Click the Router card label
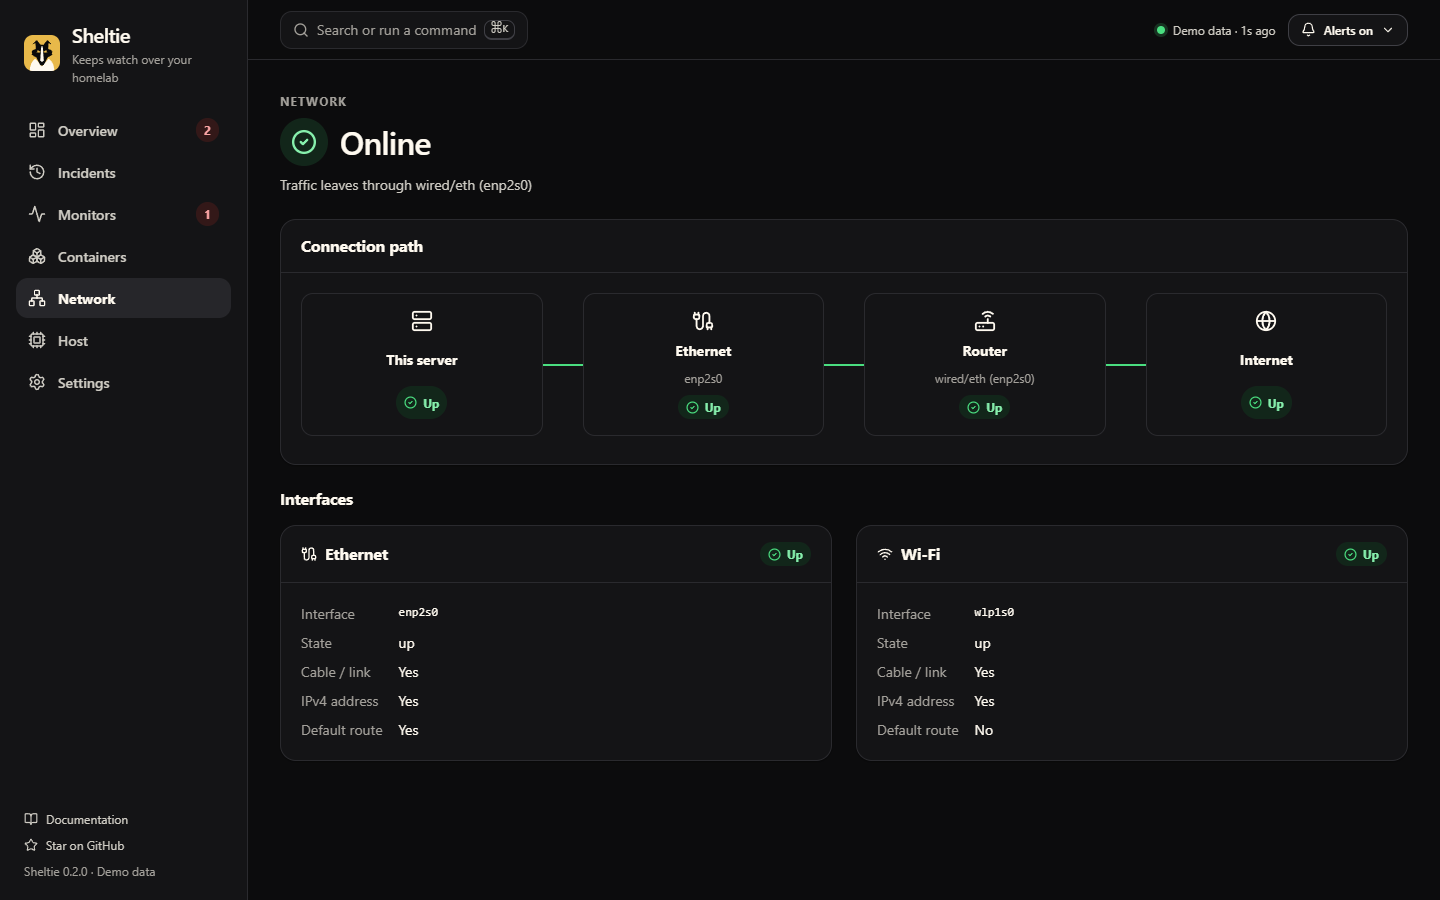Image resolution: width=1440 pixels, height=900 pixels. 985,351
